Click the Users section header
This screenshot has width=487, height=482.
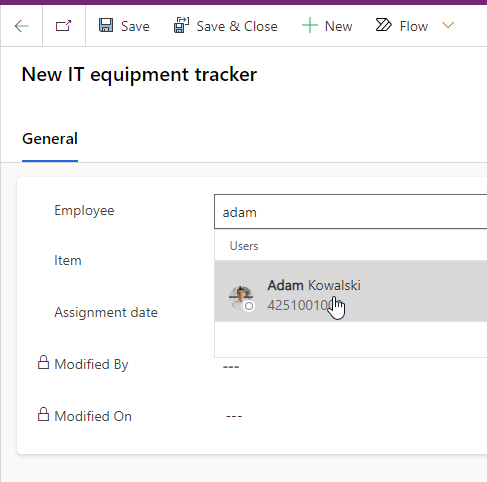pos(244,246)
